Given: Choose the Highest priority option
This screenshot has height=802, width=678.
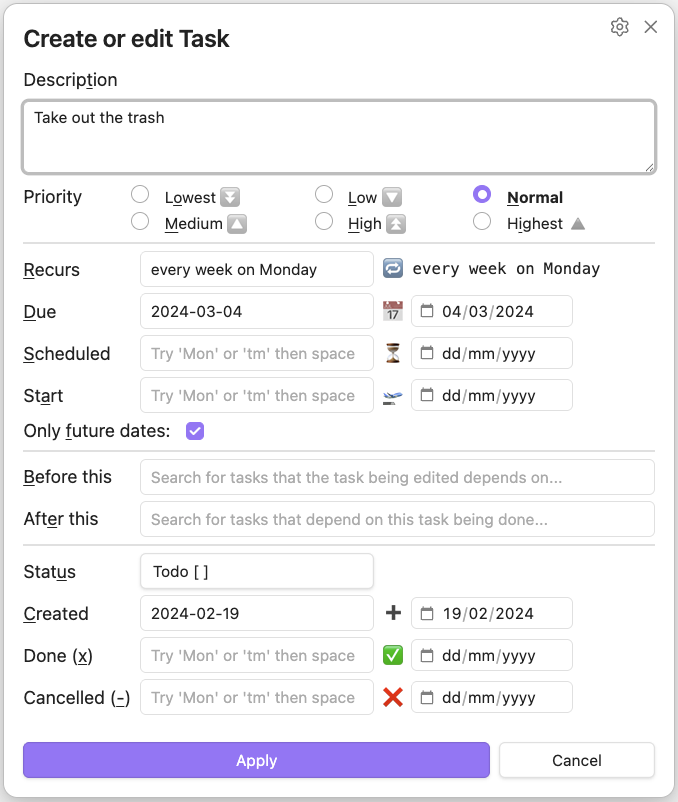Looking at the screenshot, I should pyautogui.click(x=482, y=222).
